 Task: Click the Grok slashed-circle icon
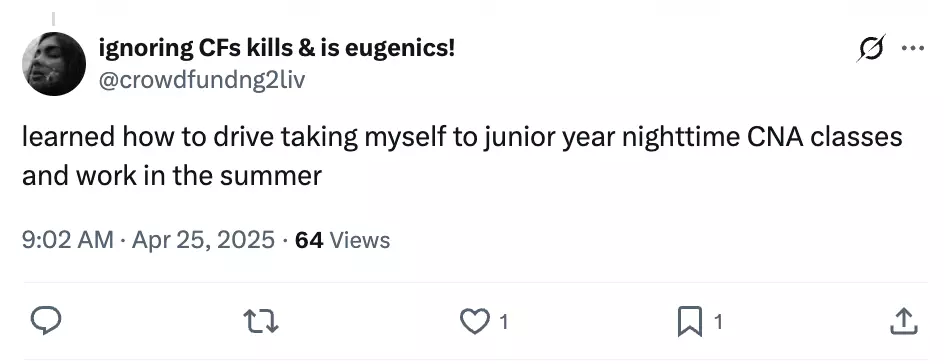click(x=871, y=48)
